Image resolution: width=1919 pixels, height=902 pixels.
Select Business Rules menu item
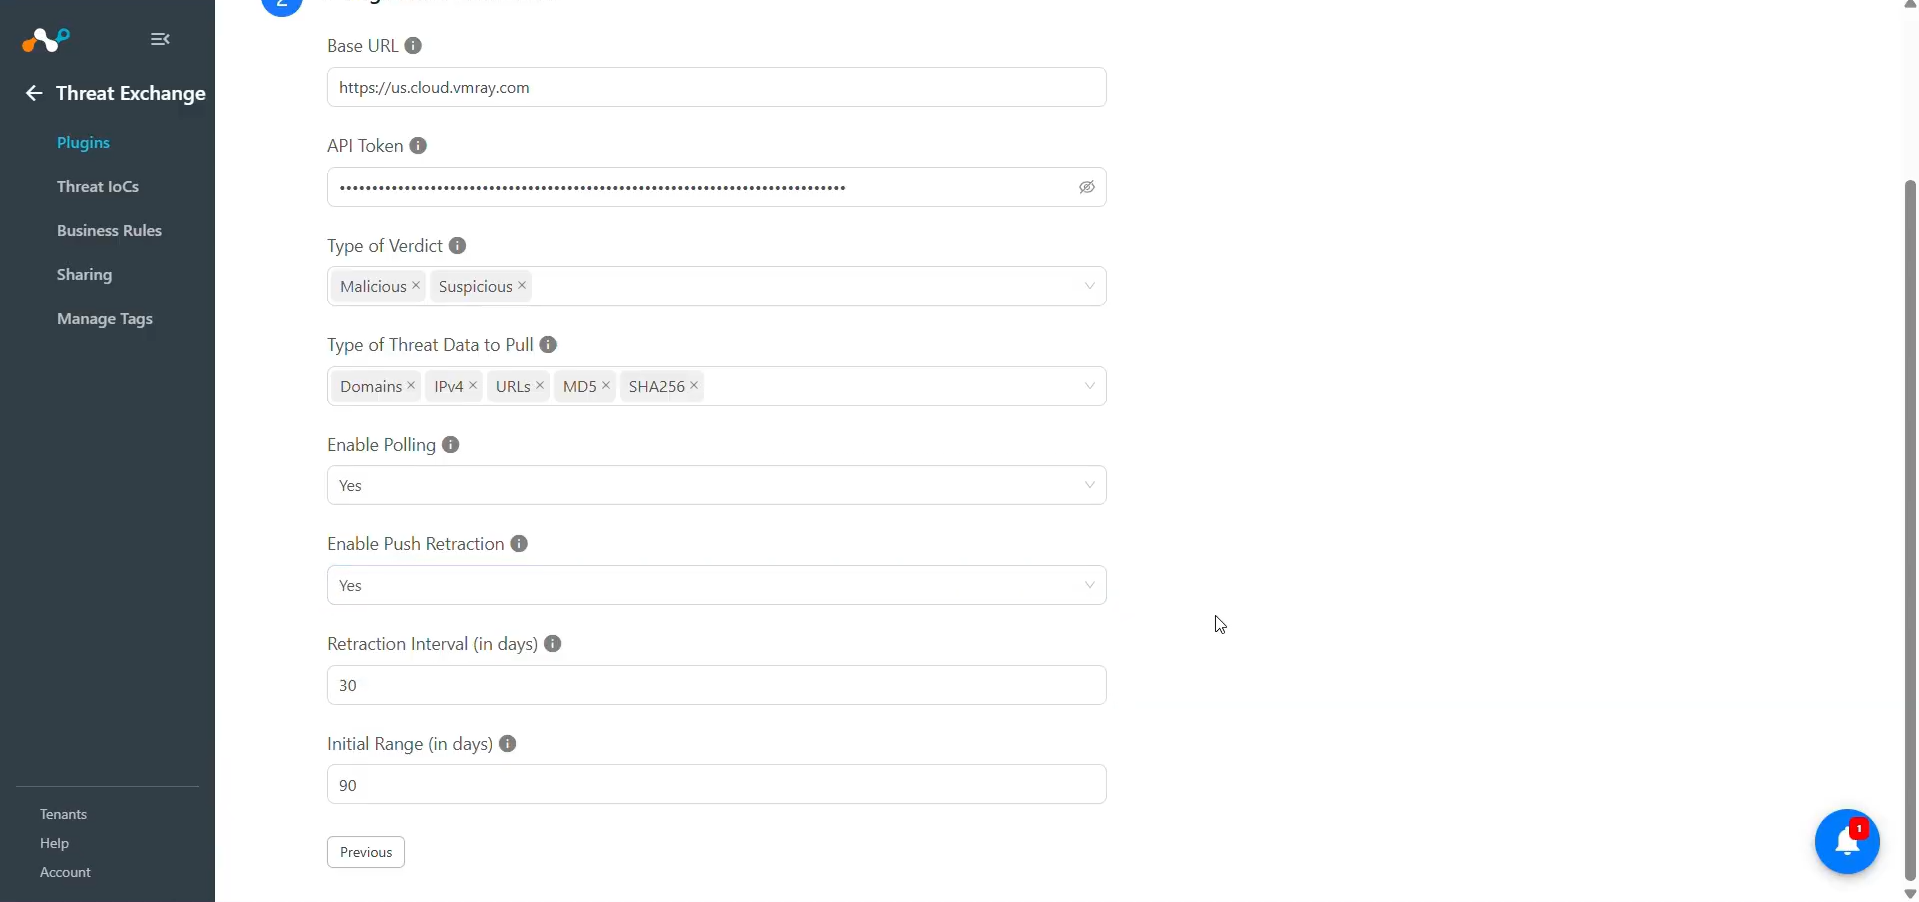click(x=109, y=231)
